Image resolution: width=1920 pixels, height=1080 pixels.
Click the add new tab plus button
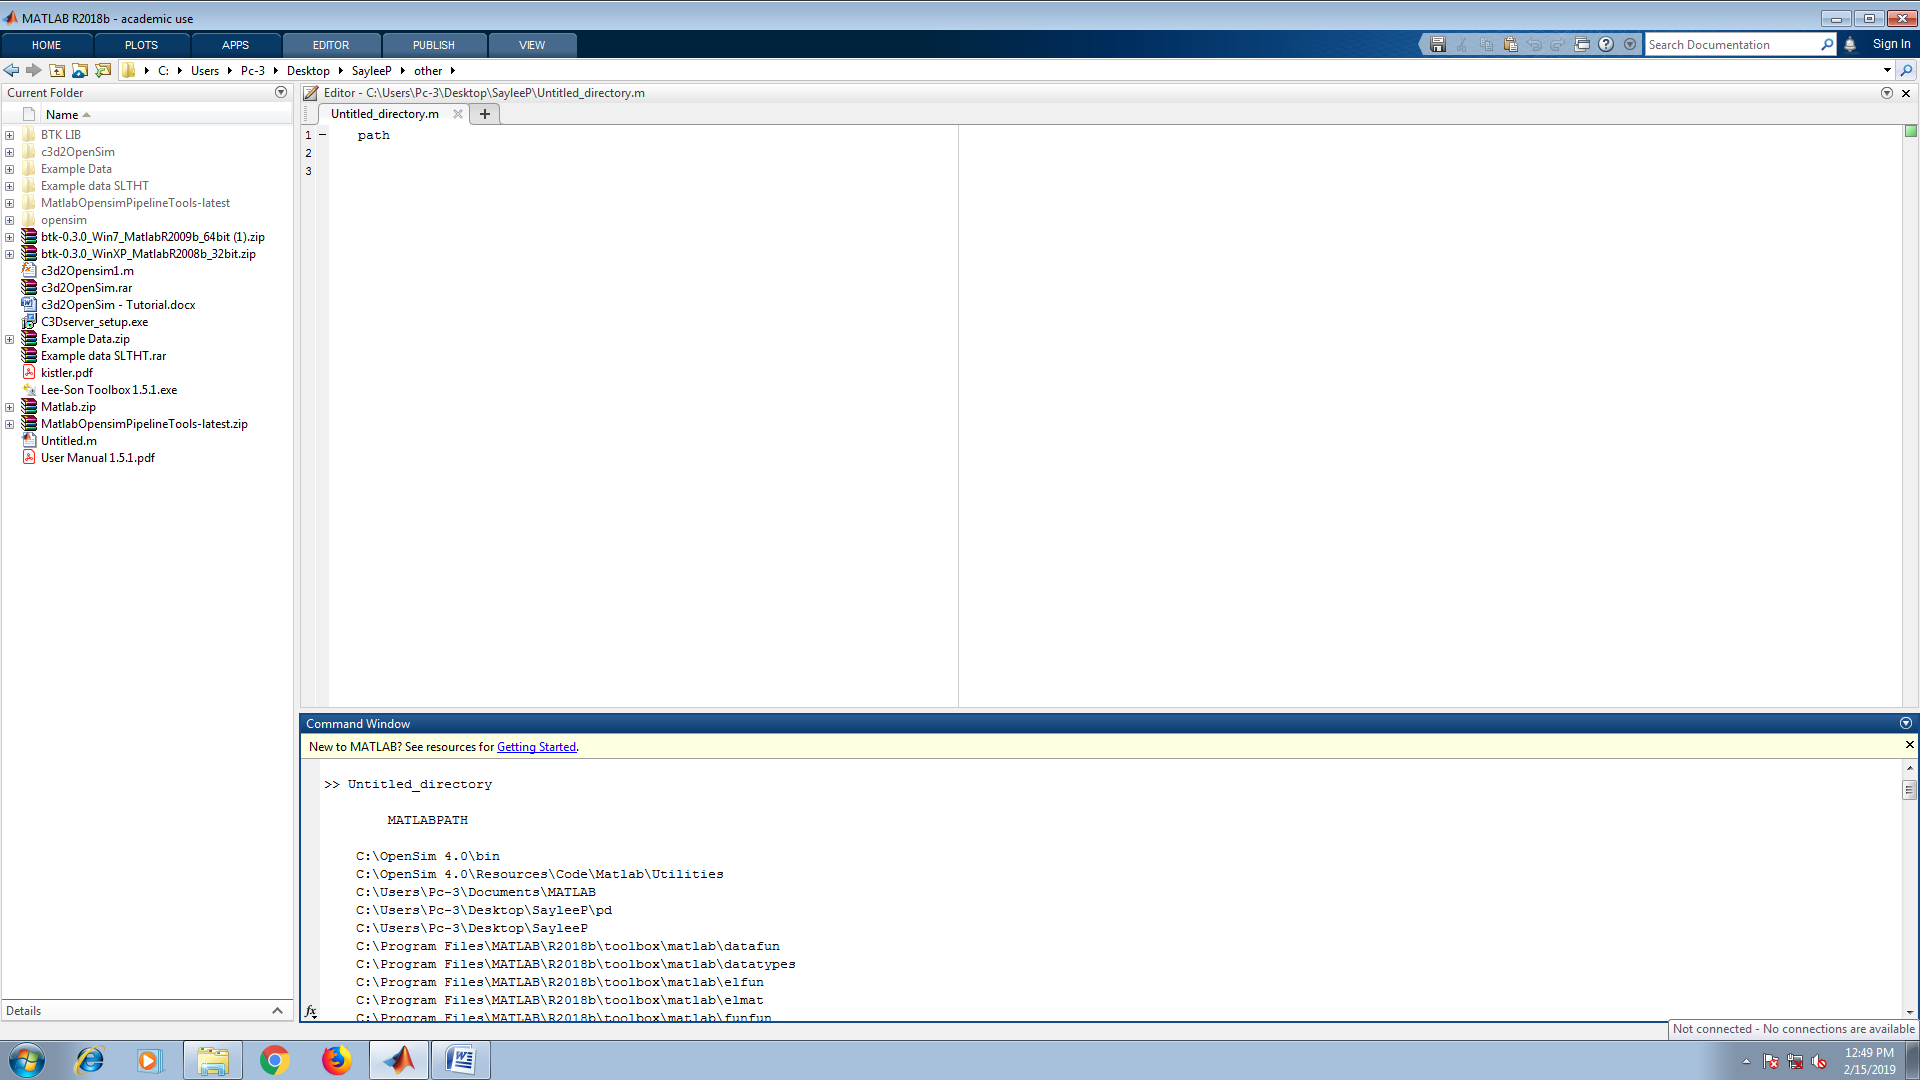(x=485, y=113)
